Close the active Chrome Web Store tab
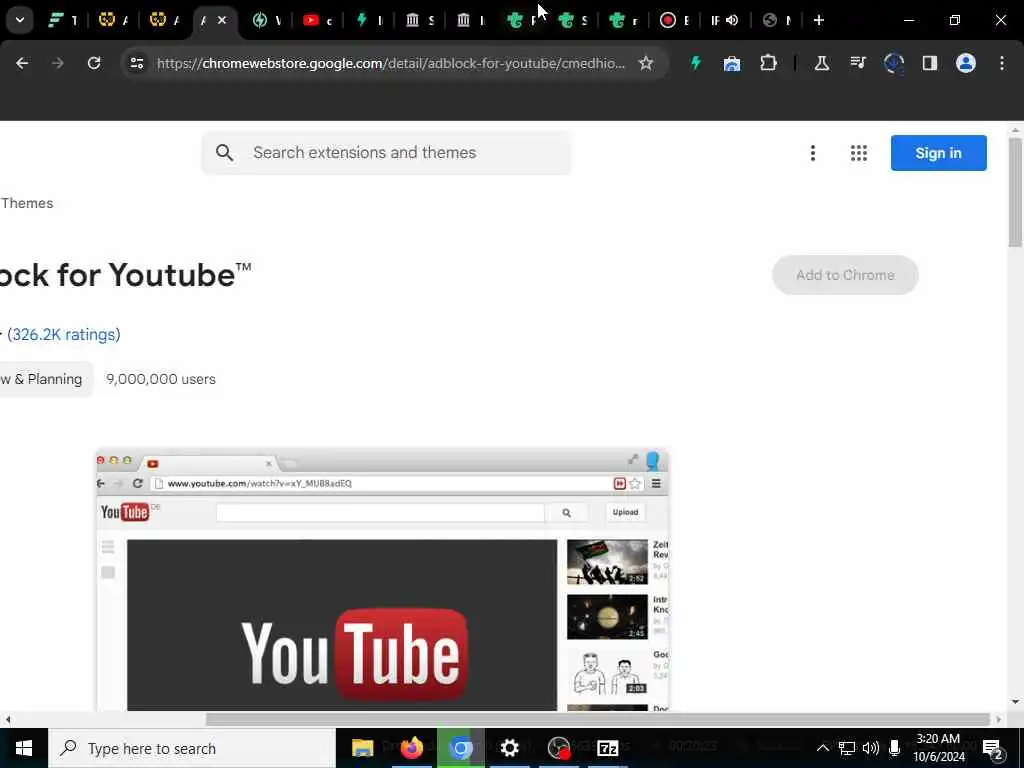The width and height of the screenshot is (1024, 768). pyautogui.click(x=222, y=20)
